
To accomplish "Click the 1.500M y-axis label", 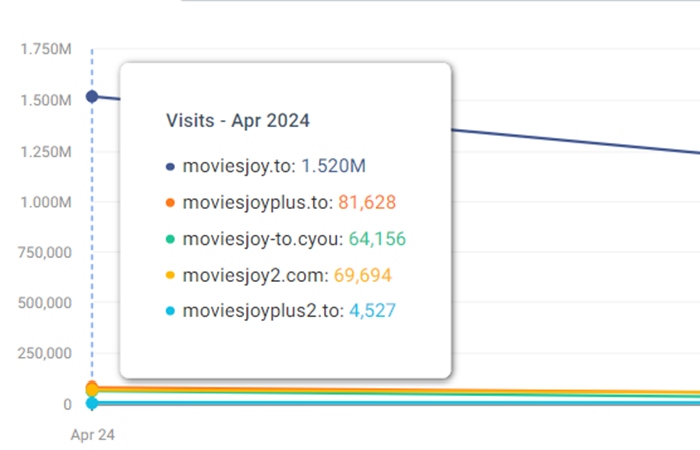I will 46,100.
